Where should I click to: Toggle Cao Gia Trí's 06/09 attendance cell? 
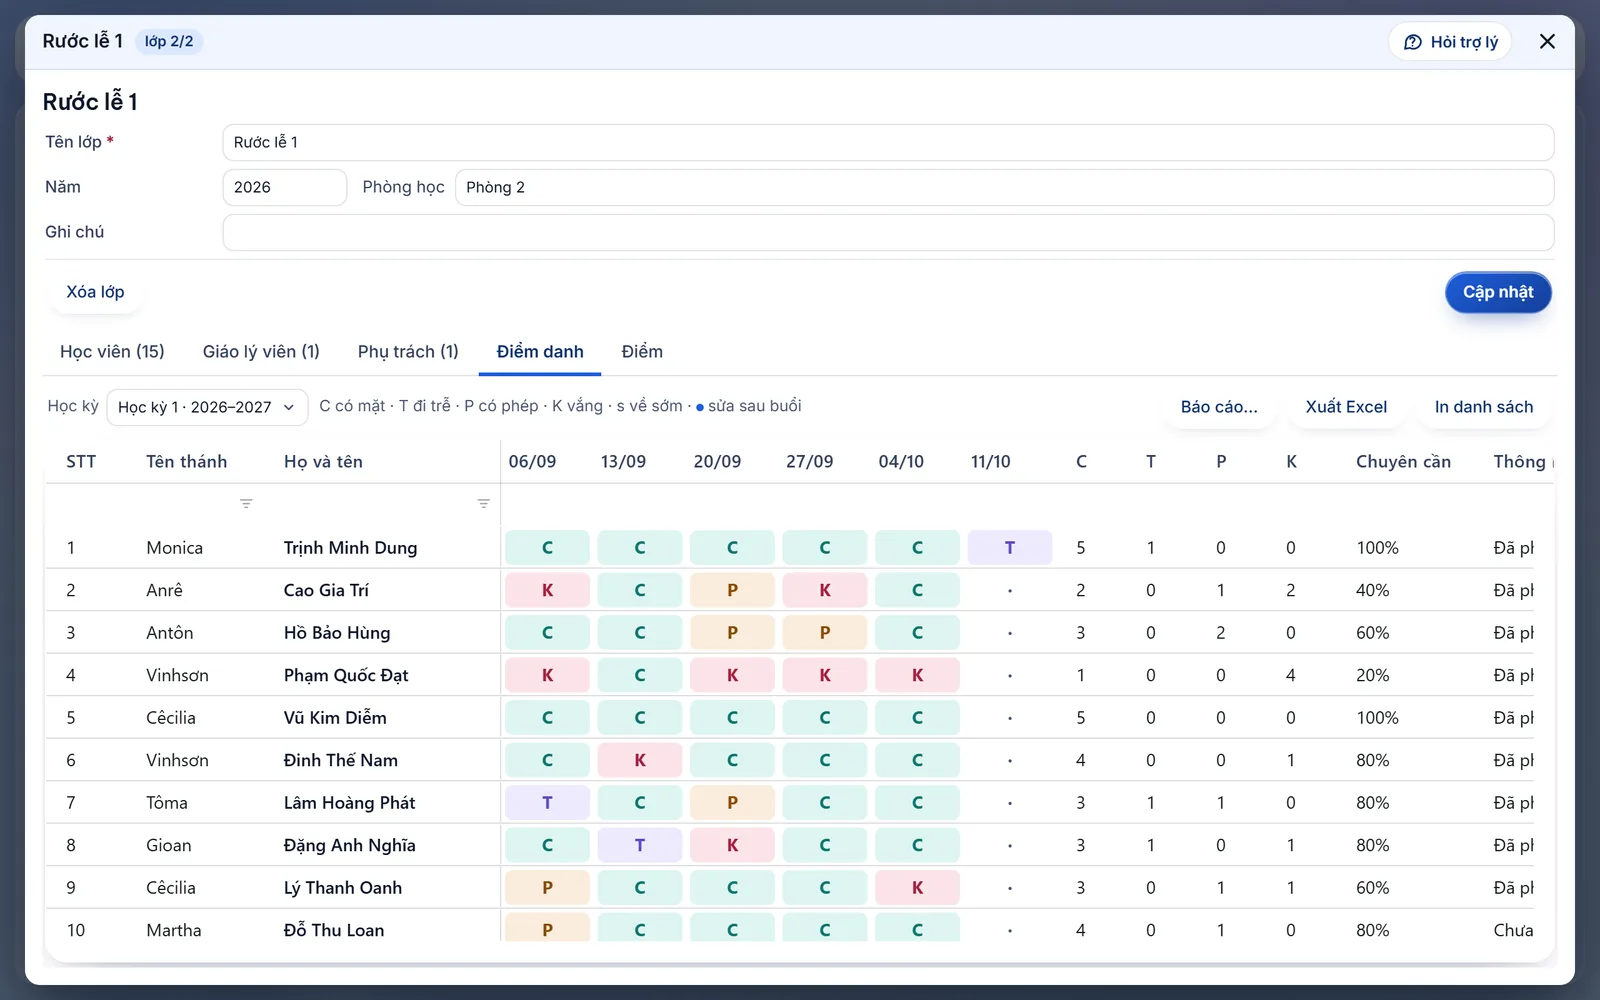pos(547,590)
